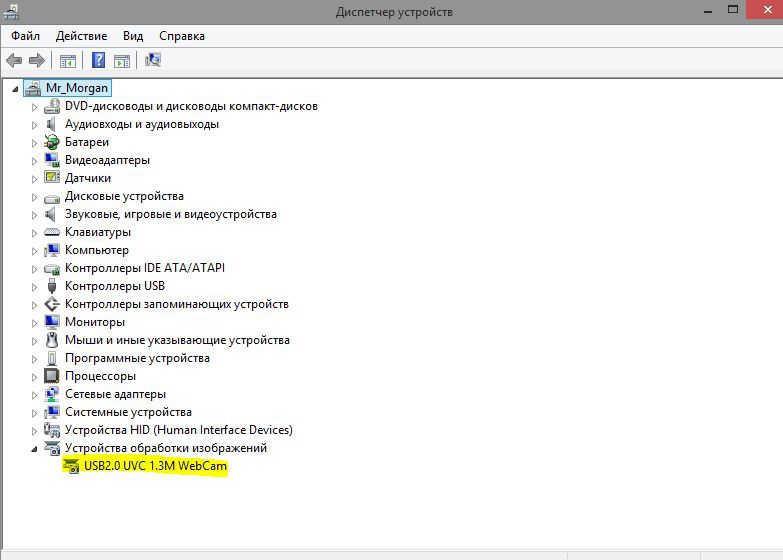Image resolution: width=783 pixels, height=560 pixels.
Task: Click the Scan for hardware changes icon
Action: click(153, 60)
